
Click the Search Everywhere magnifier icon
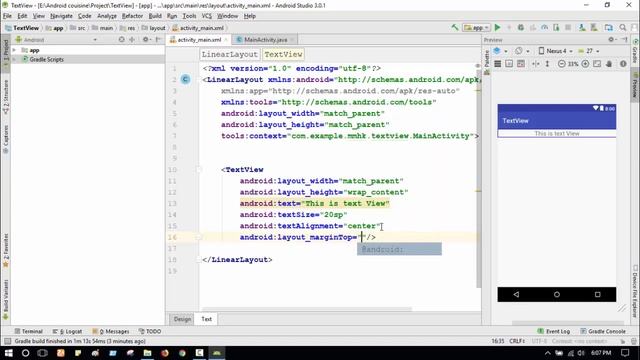tap(622, 28)
